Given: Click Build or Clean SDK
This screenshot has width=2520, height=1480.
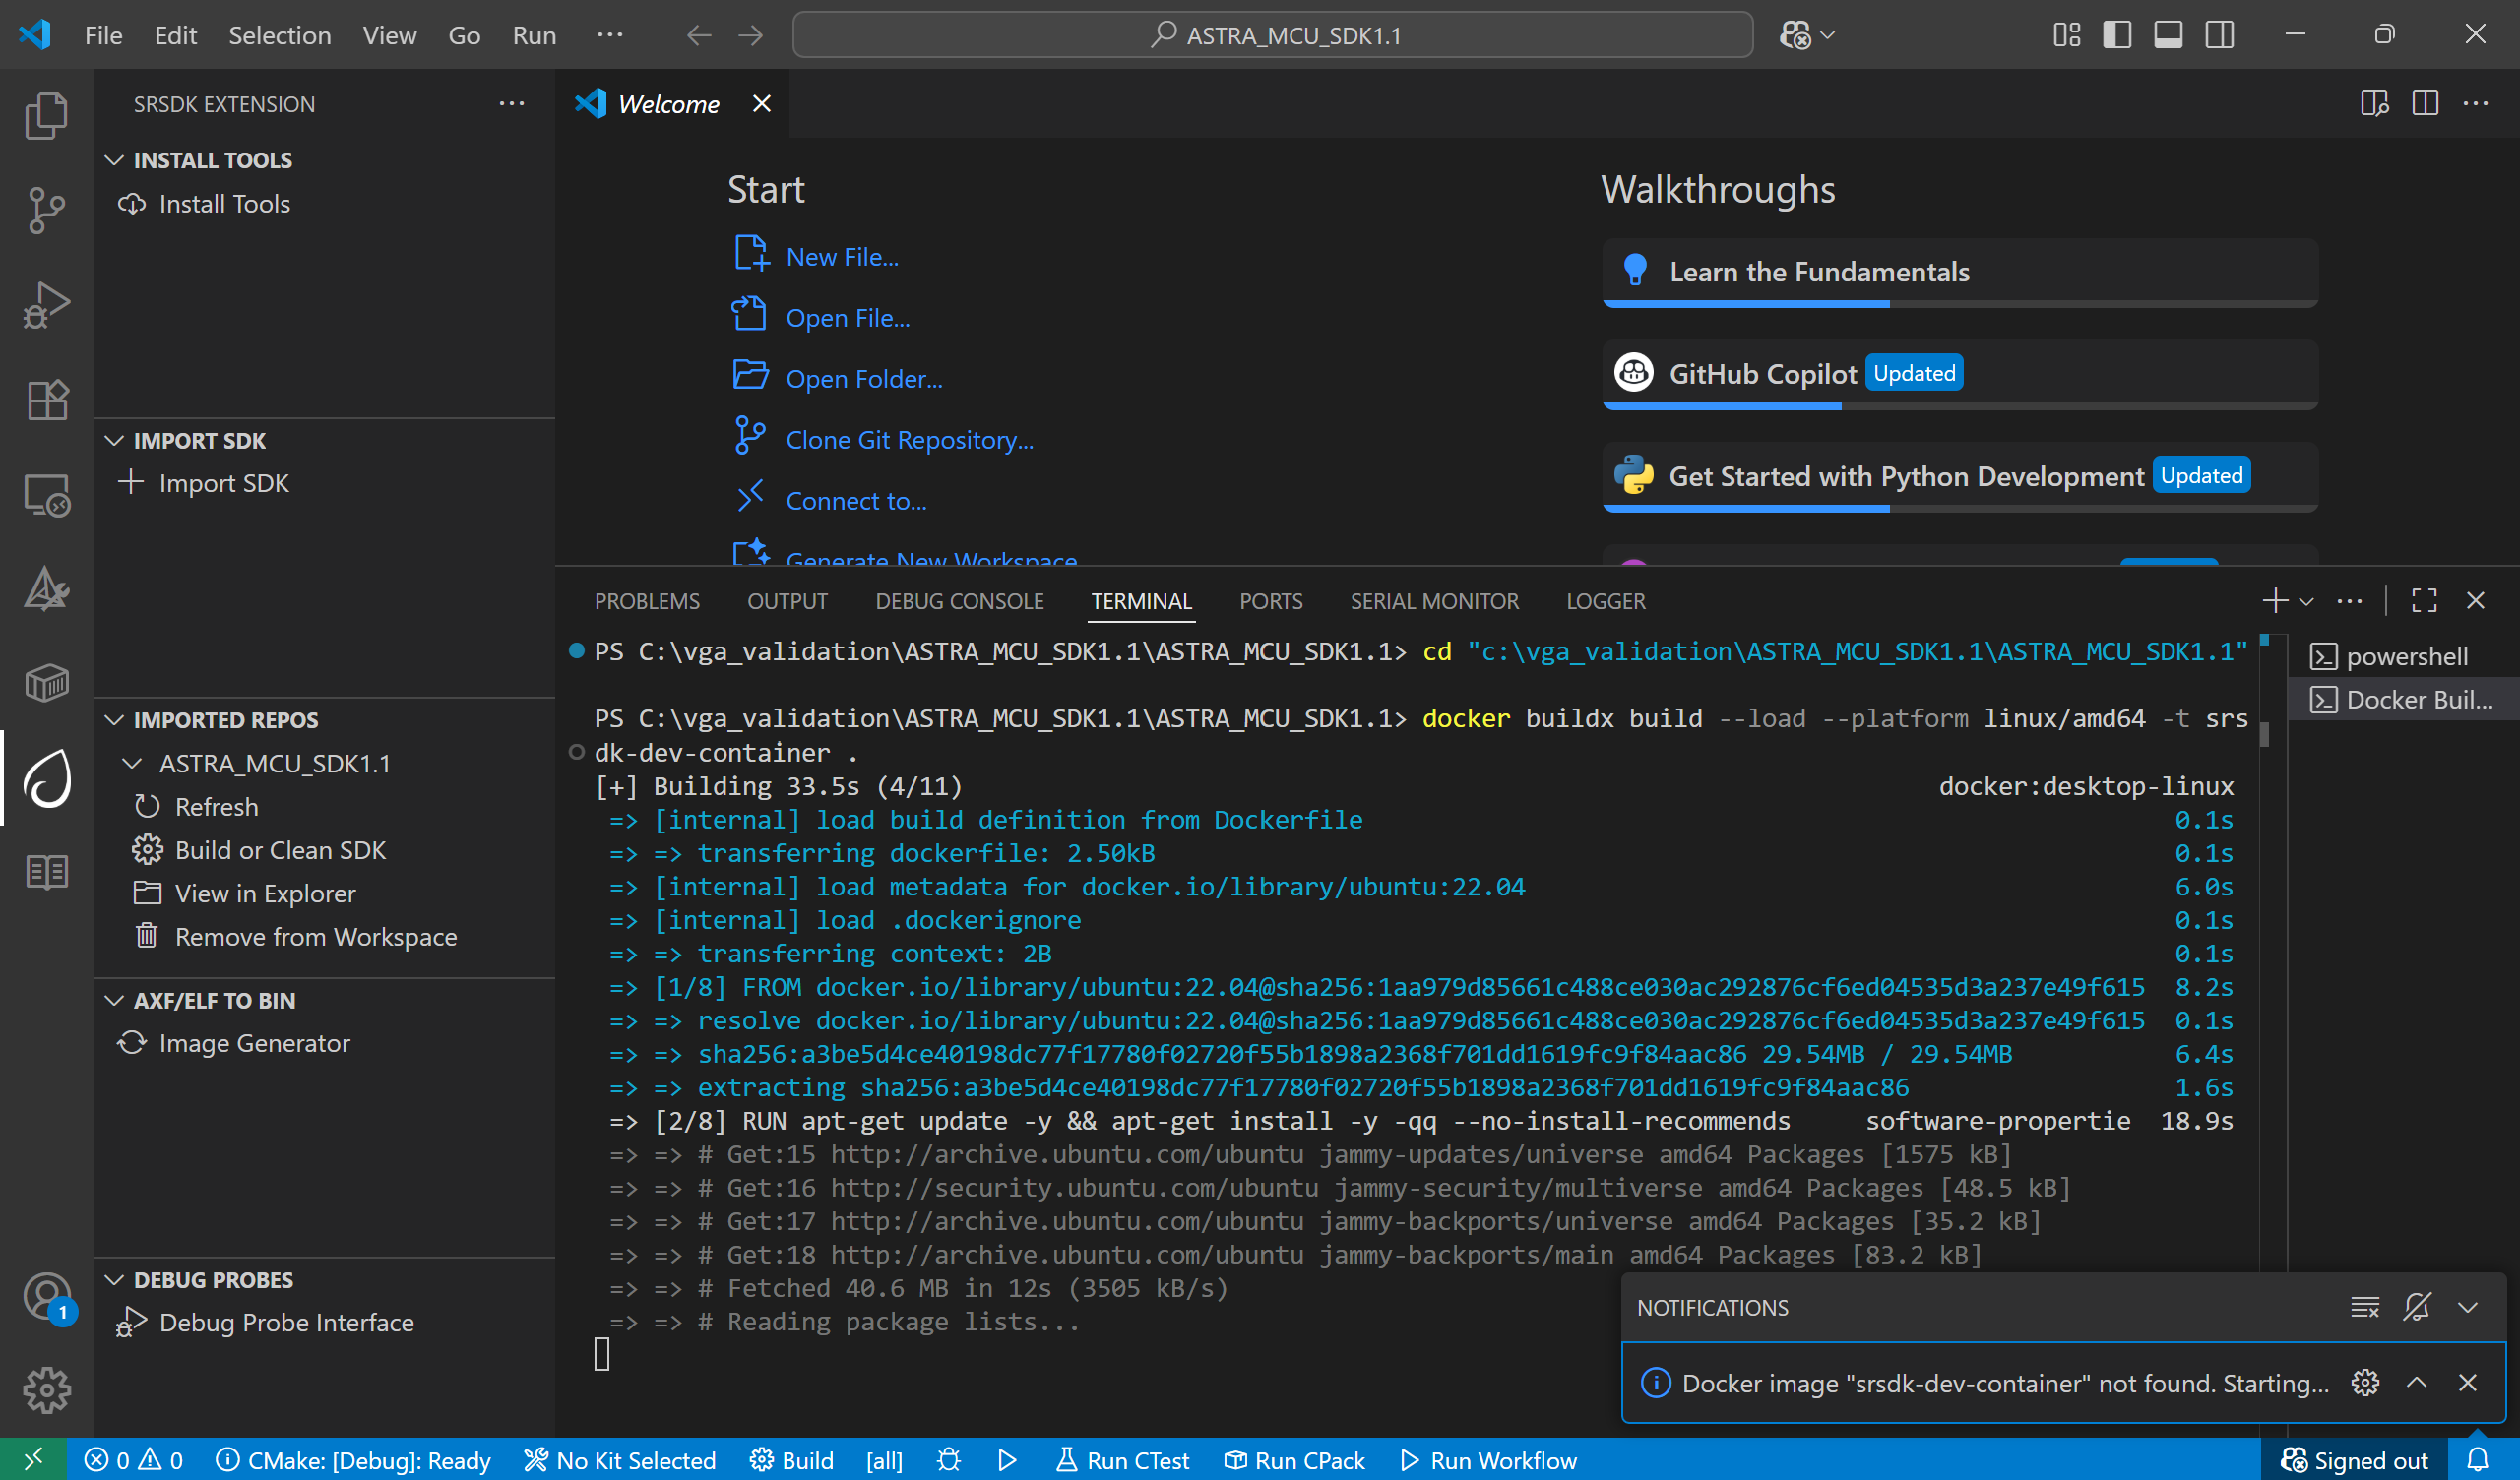Looking at the screenshot, I should 280,850.
